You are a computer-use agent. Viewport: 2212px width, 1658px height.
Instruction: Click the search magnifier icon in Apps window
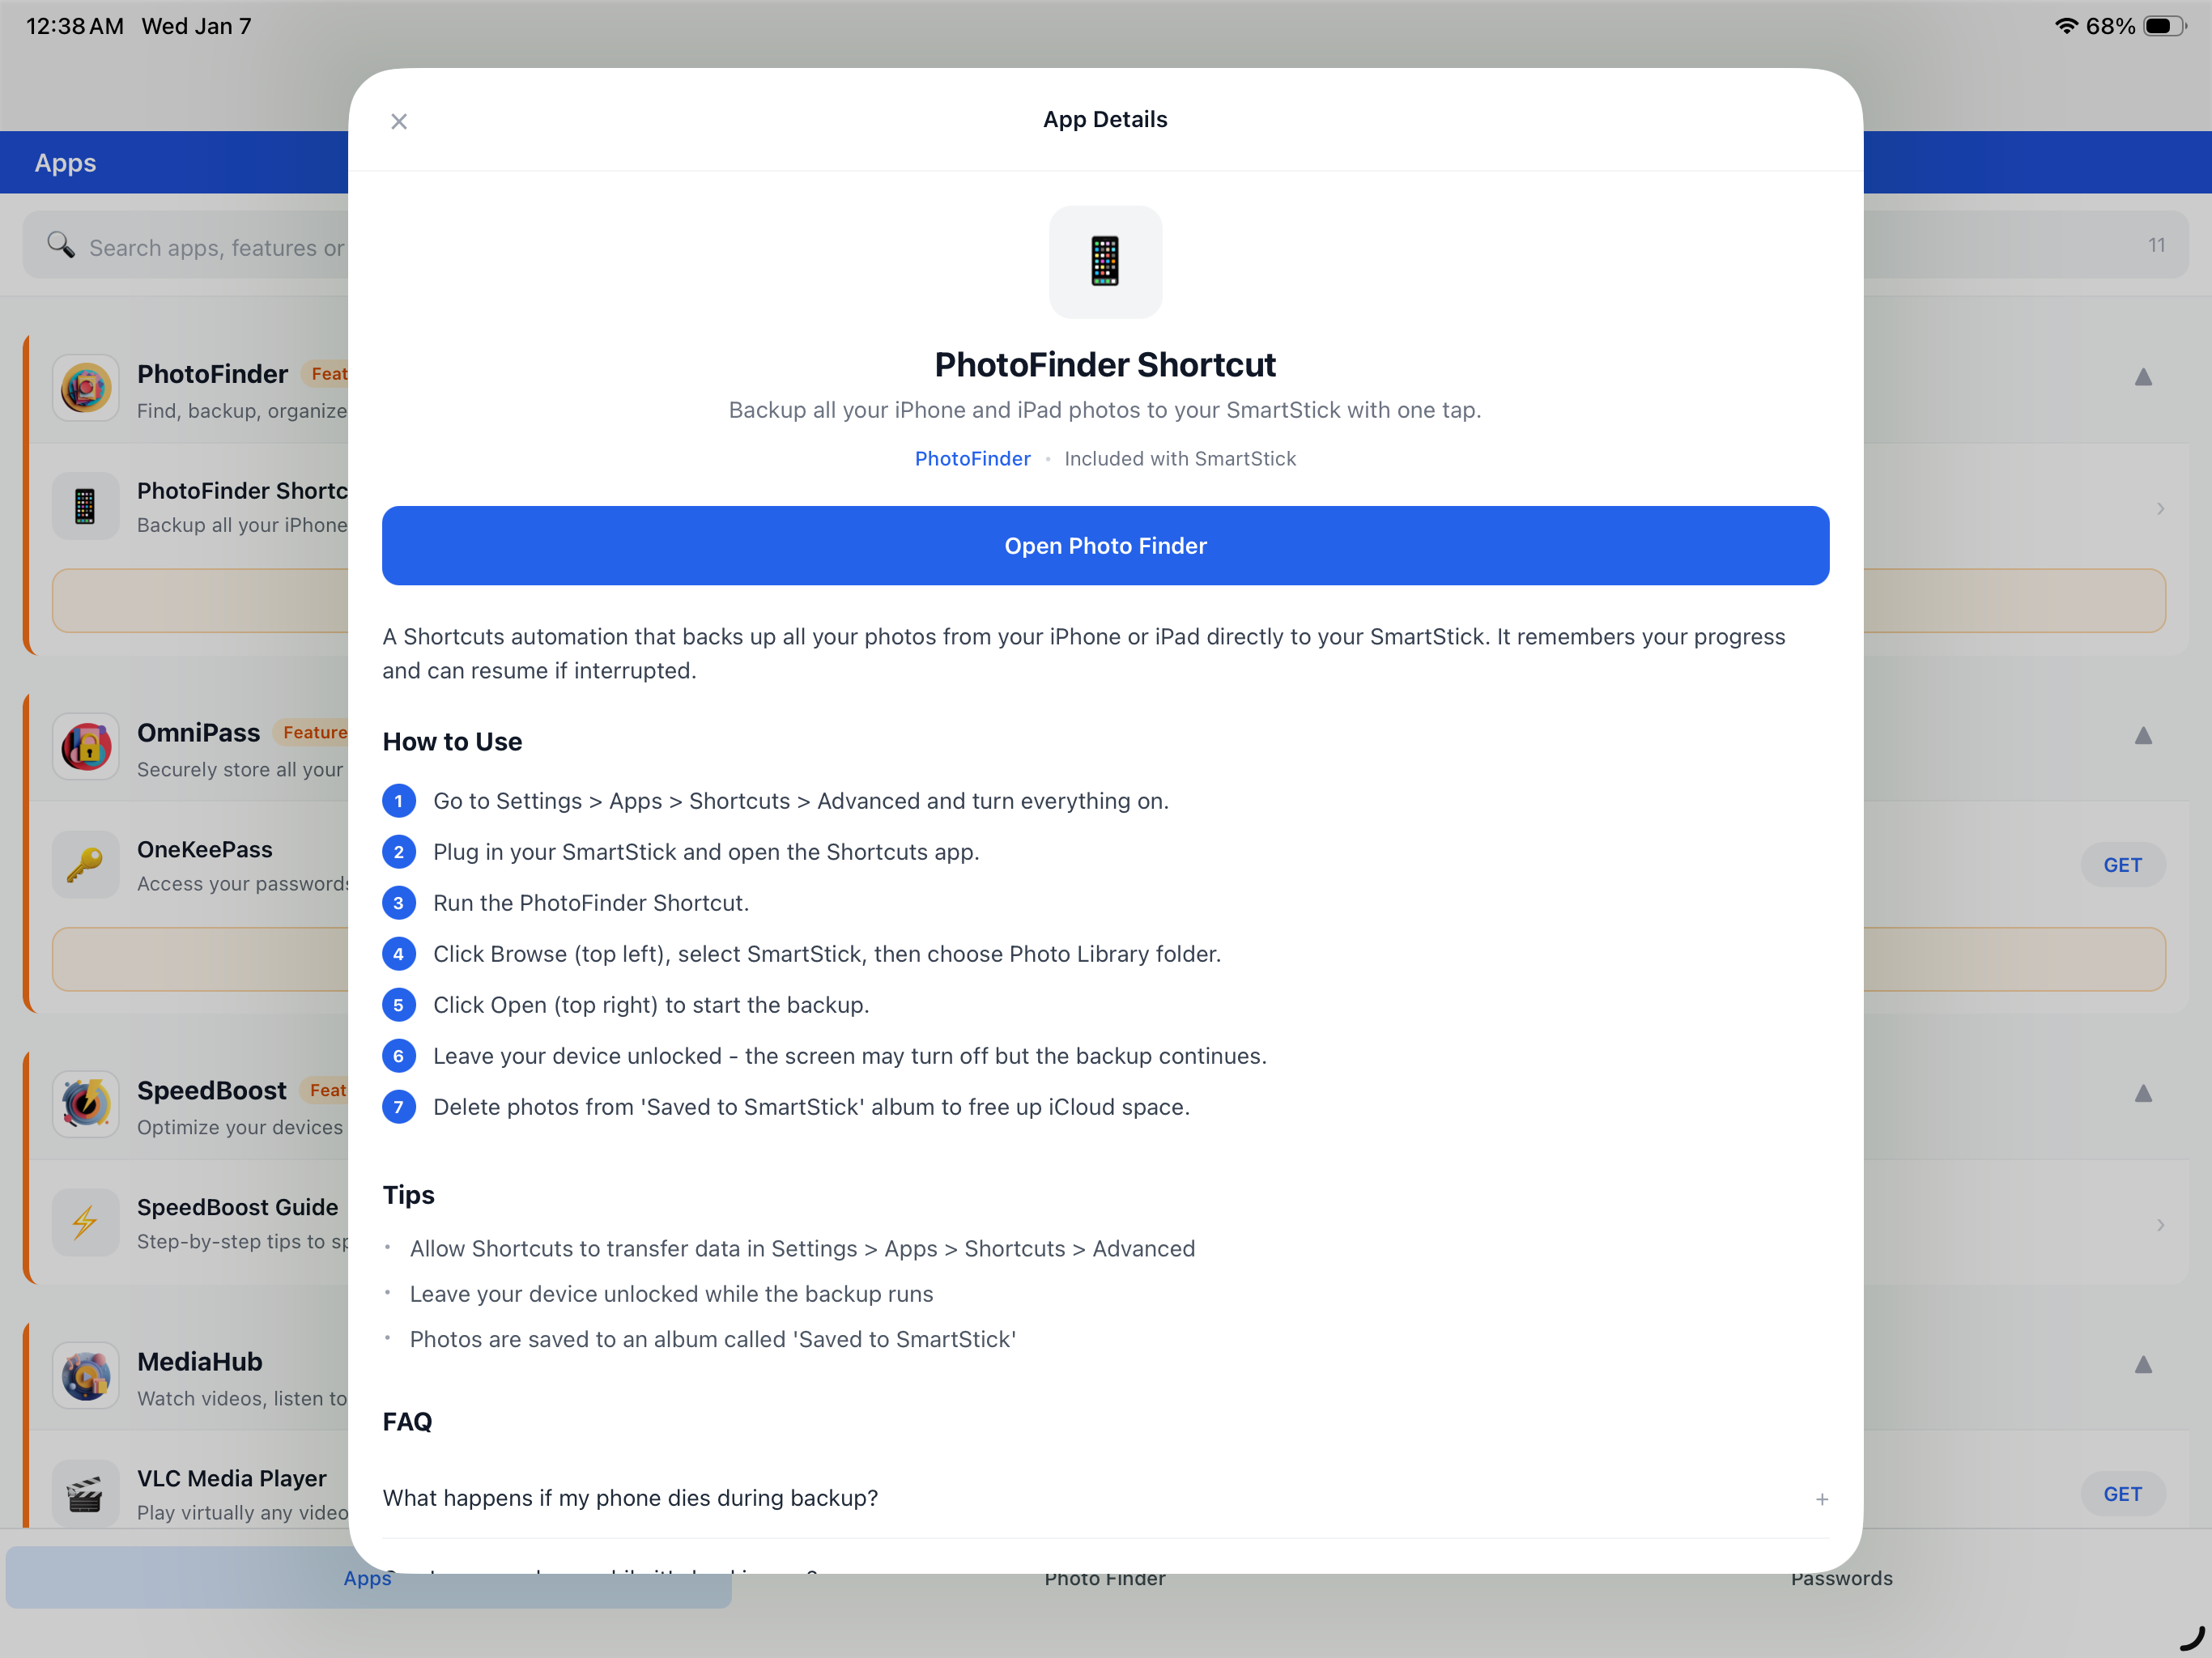pos(61,245)
